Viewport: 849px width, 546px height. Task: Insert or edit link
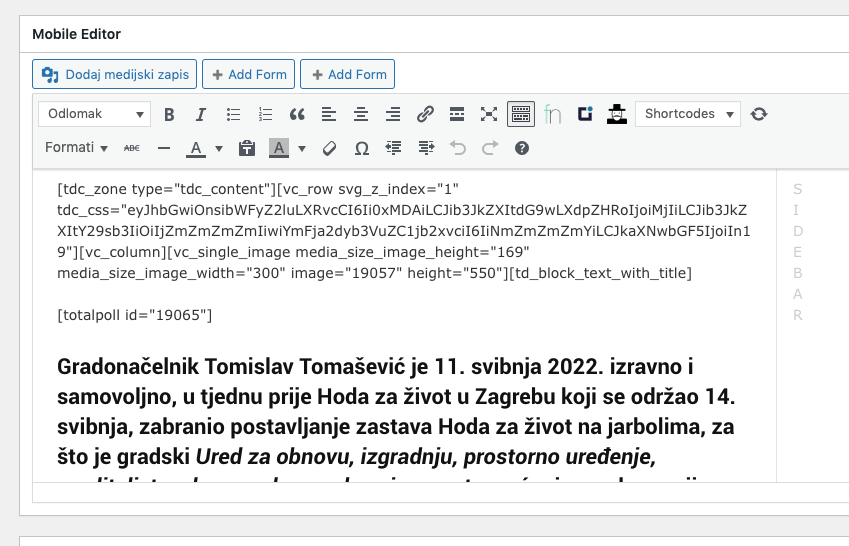click(x=425, y=114)
